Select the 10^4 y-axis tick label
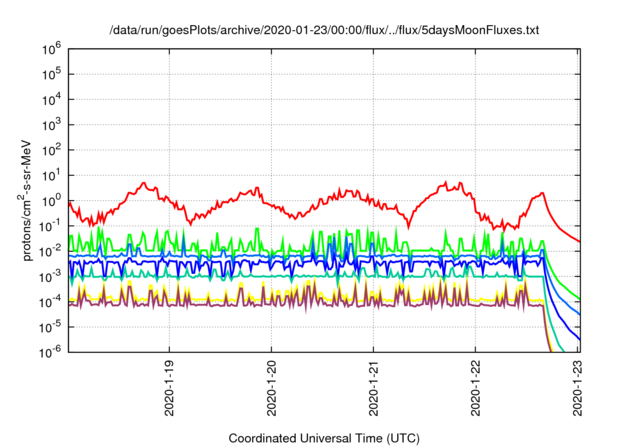Image resolution: width=640 pixels, height=448 pixels. (x=52, y=100)
